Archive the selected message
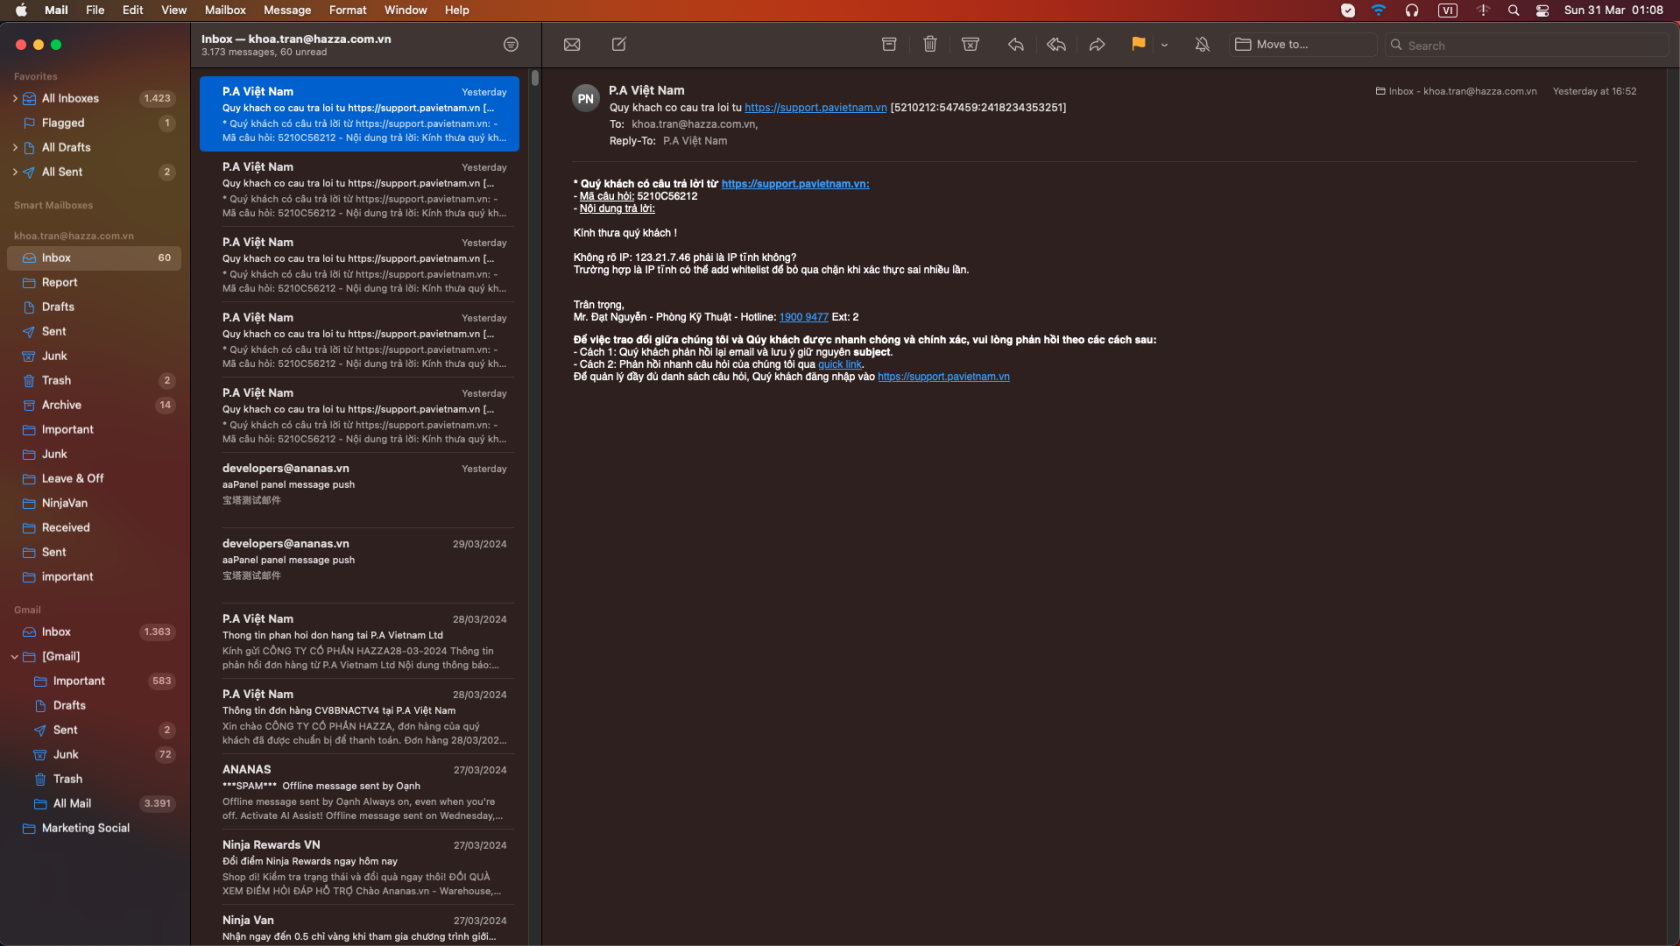The height and width of the screenshot is (946, 1680). click(889, 44)
